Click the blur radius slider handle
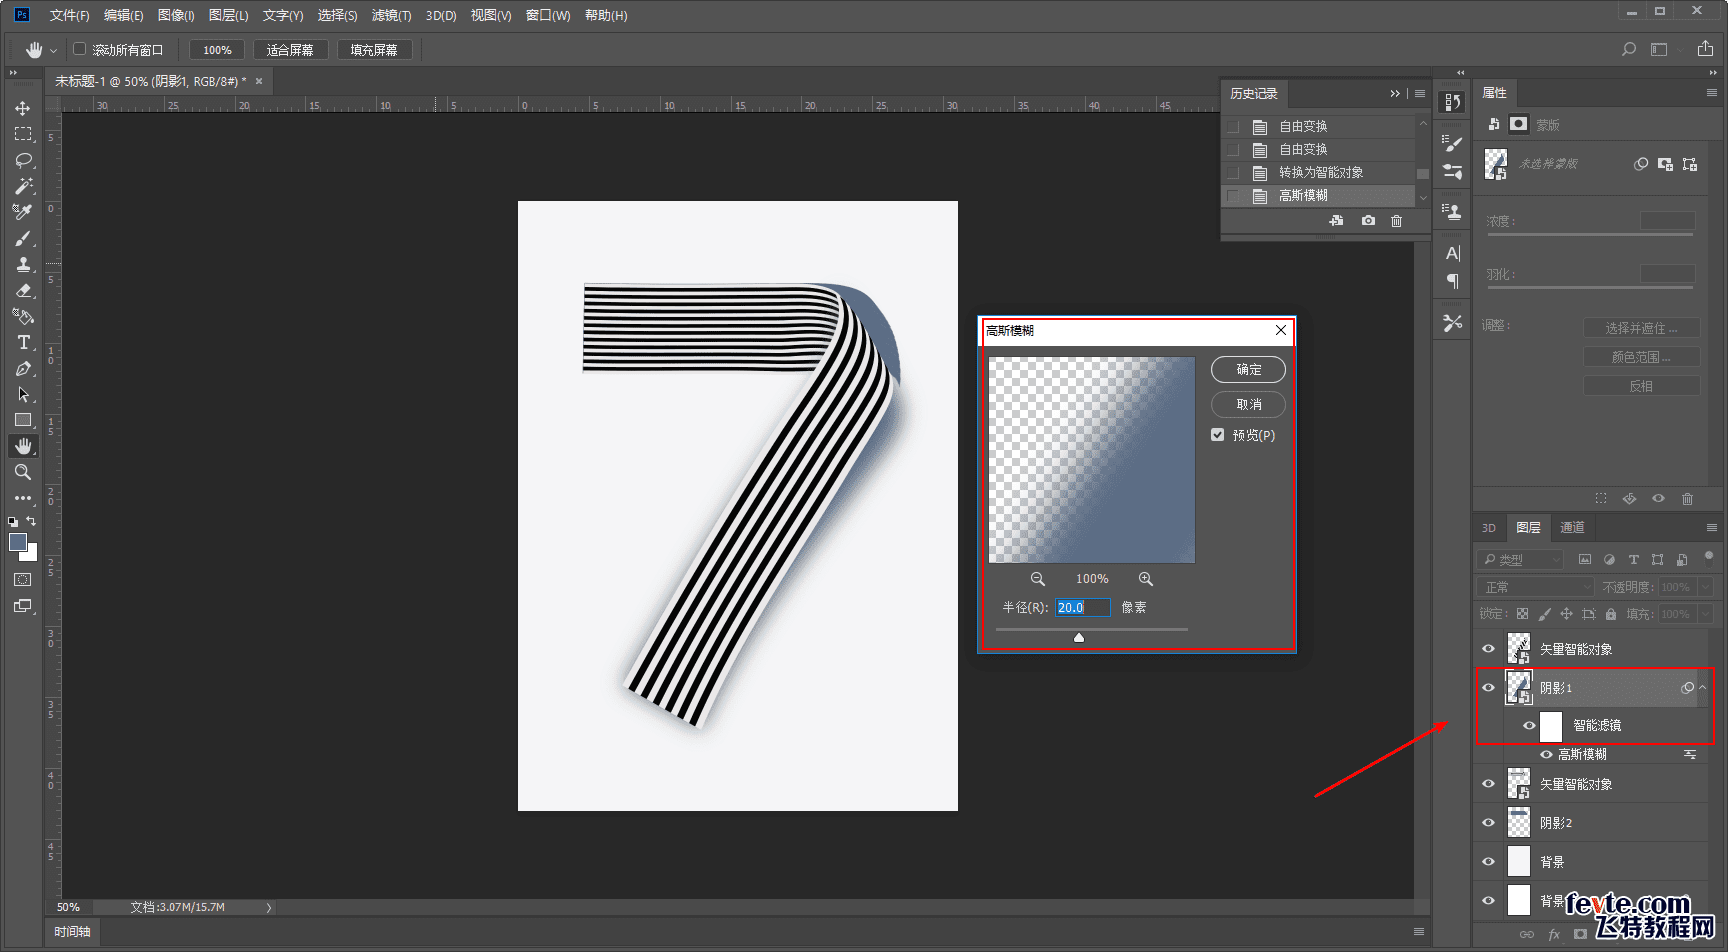Screen dimensions: 1728x952 point(1079,637)
